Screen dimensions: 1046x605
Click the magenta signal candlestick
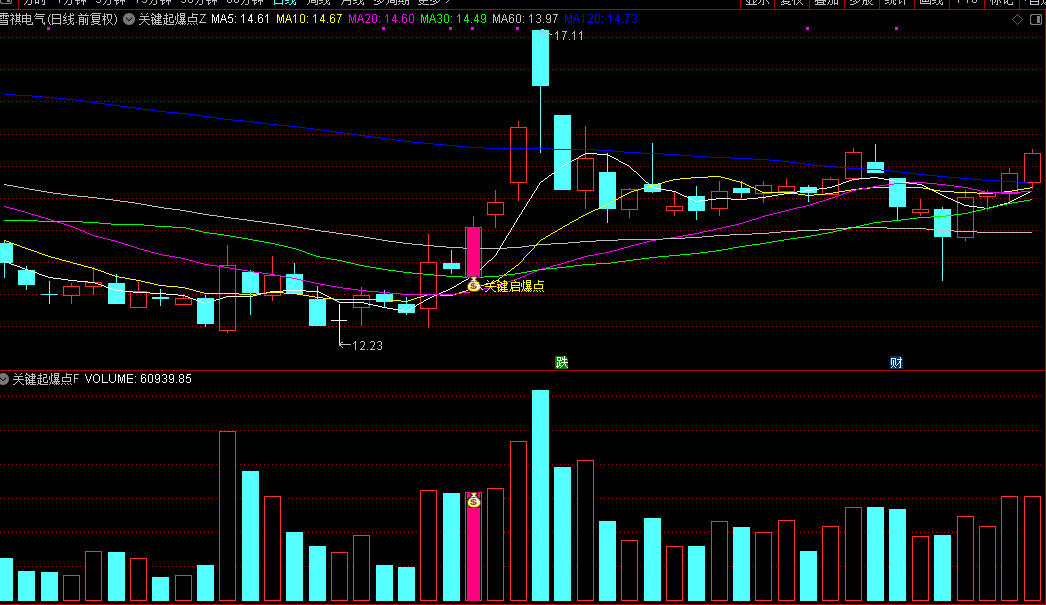474,252
